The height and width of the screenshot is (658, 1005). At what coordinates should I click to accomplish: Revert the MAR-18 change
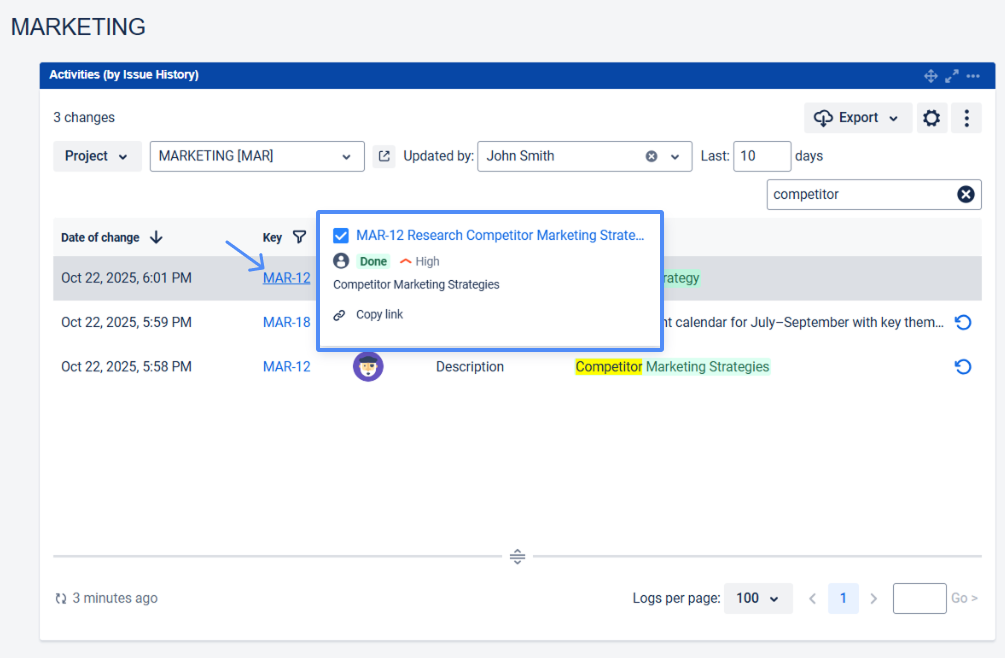pyautogui.click(x=962, y=322)
